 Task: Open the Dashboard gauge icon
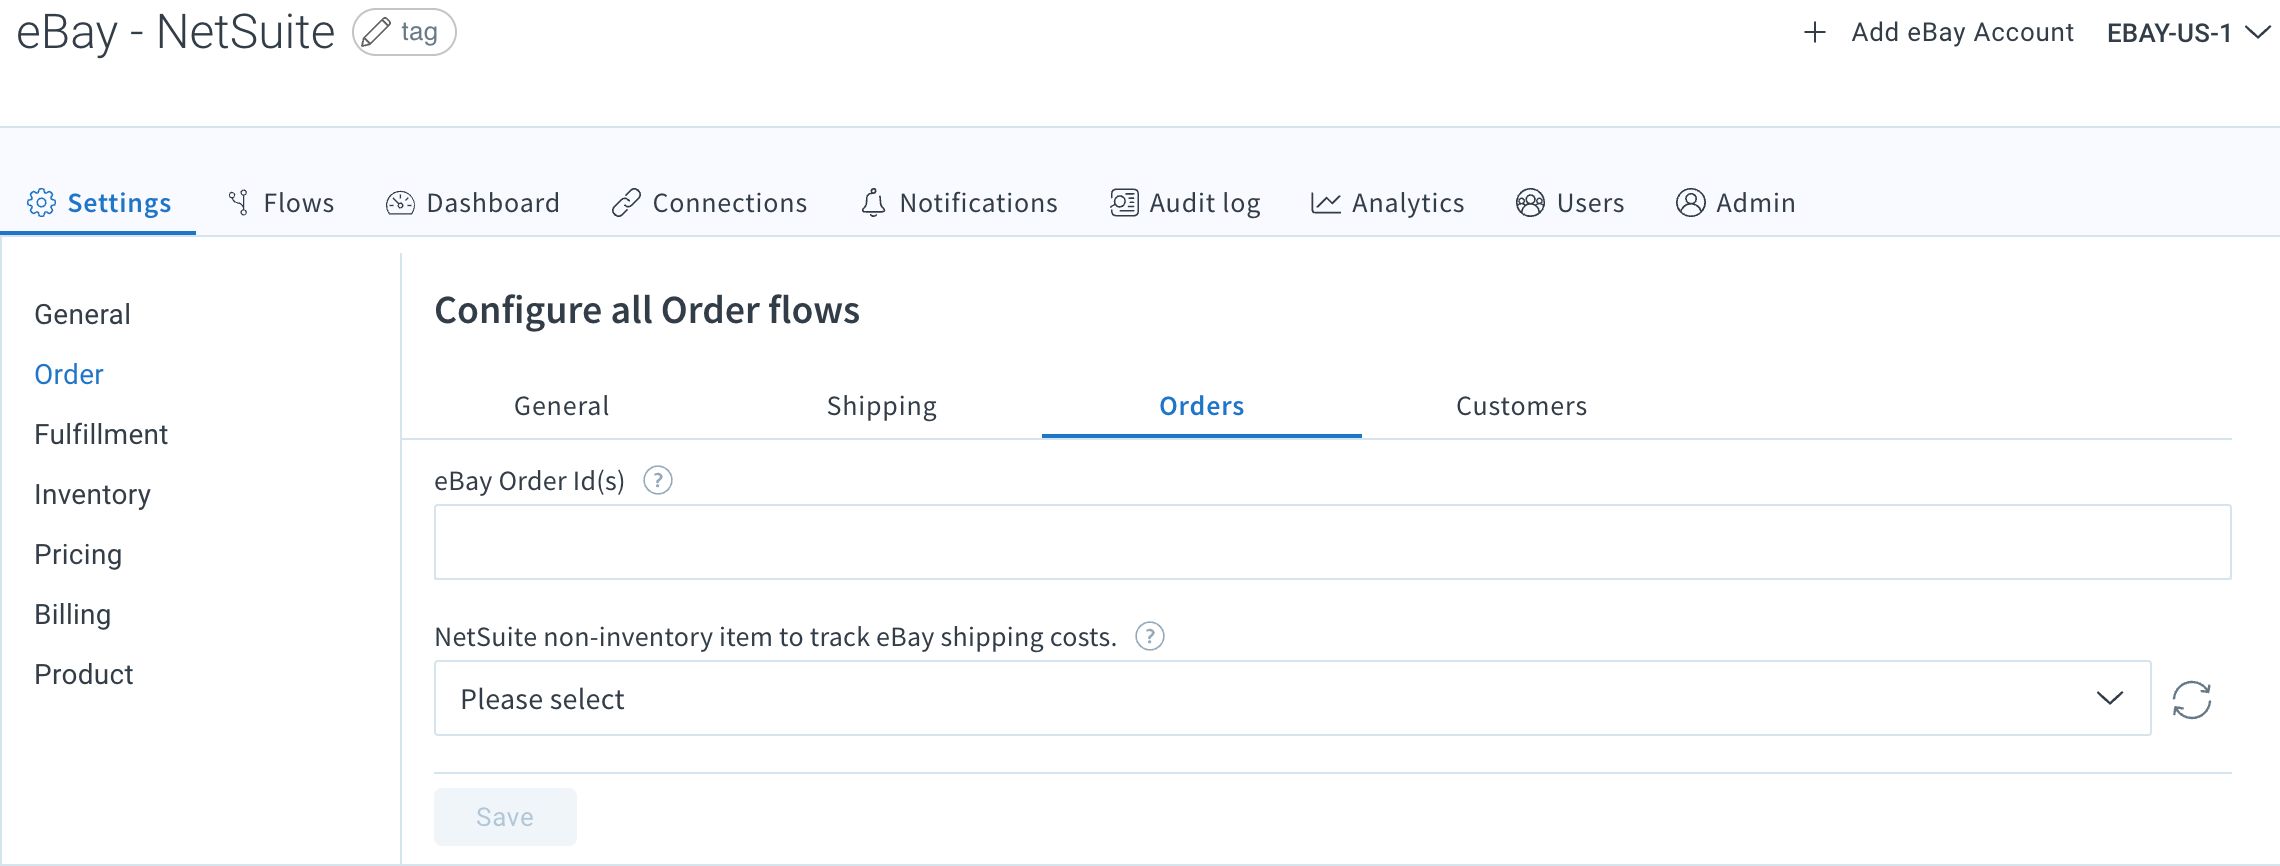click(x=398, y=202)
